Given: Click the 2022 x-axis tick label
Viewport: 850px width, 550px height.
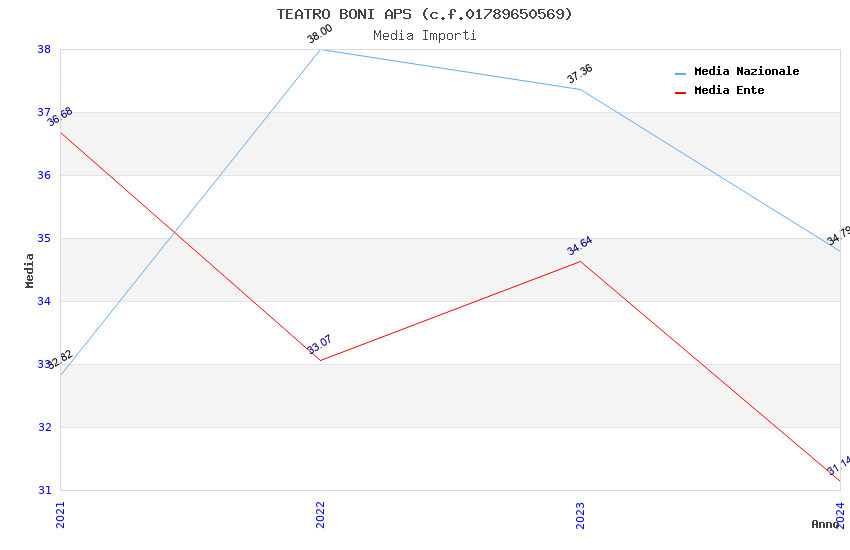Looking at the screenshot, I should 320,514.
